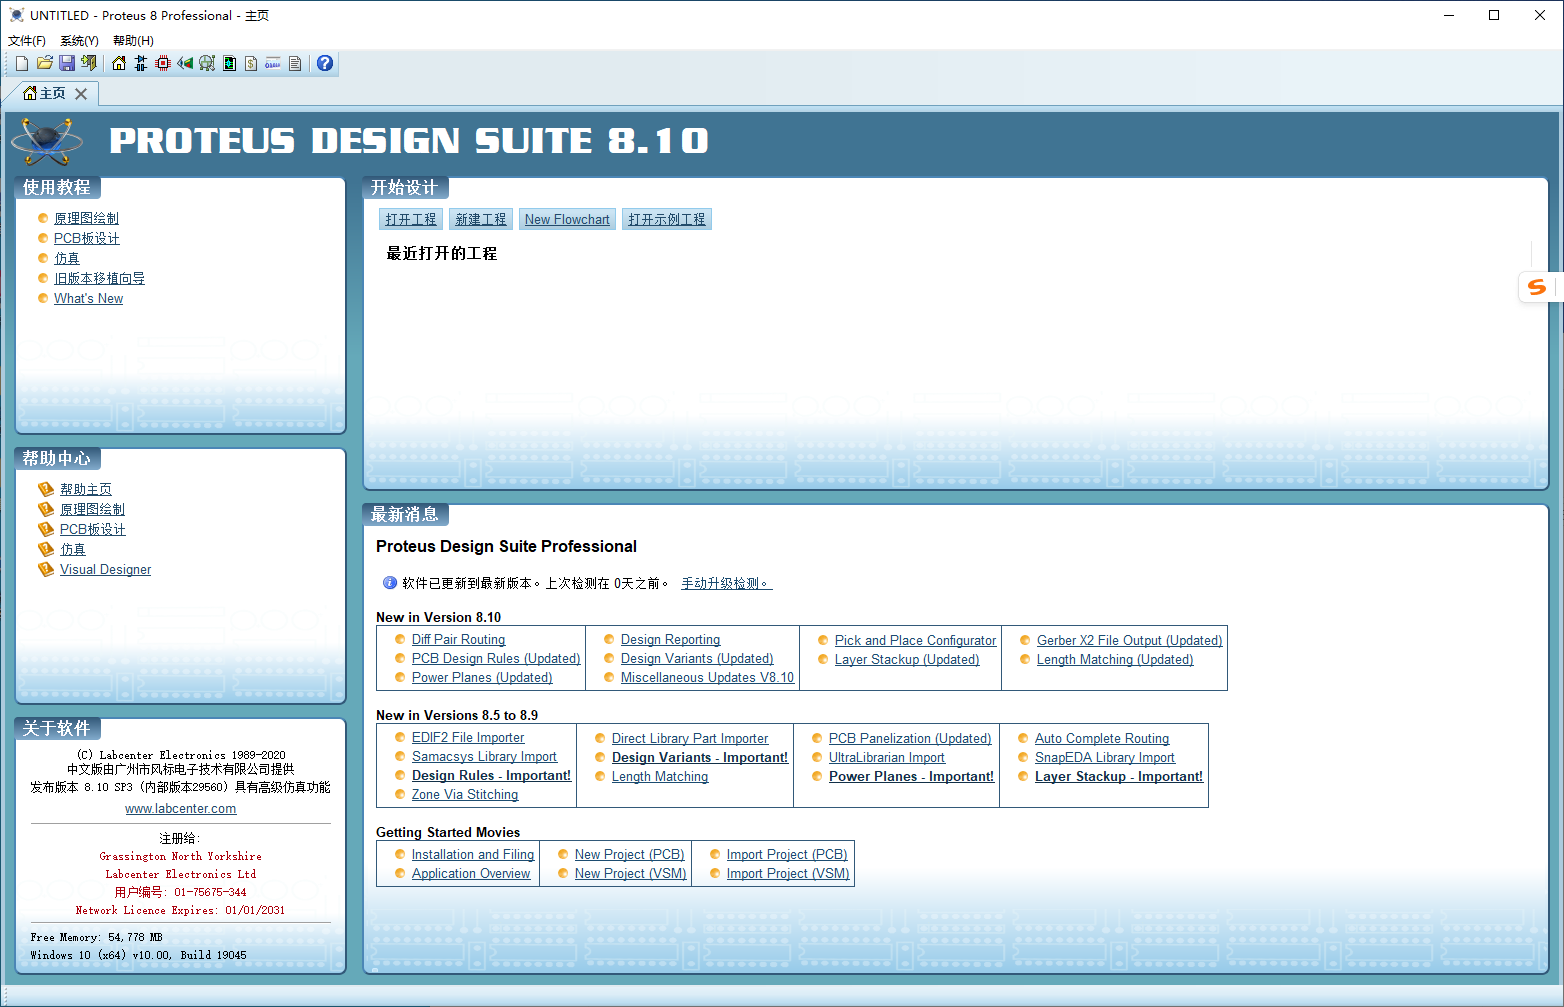Open the 文件(F) menu
This screenshot has height=1007, width=1564.
click(27, 41)
